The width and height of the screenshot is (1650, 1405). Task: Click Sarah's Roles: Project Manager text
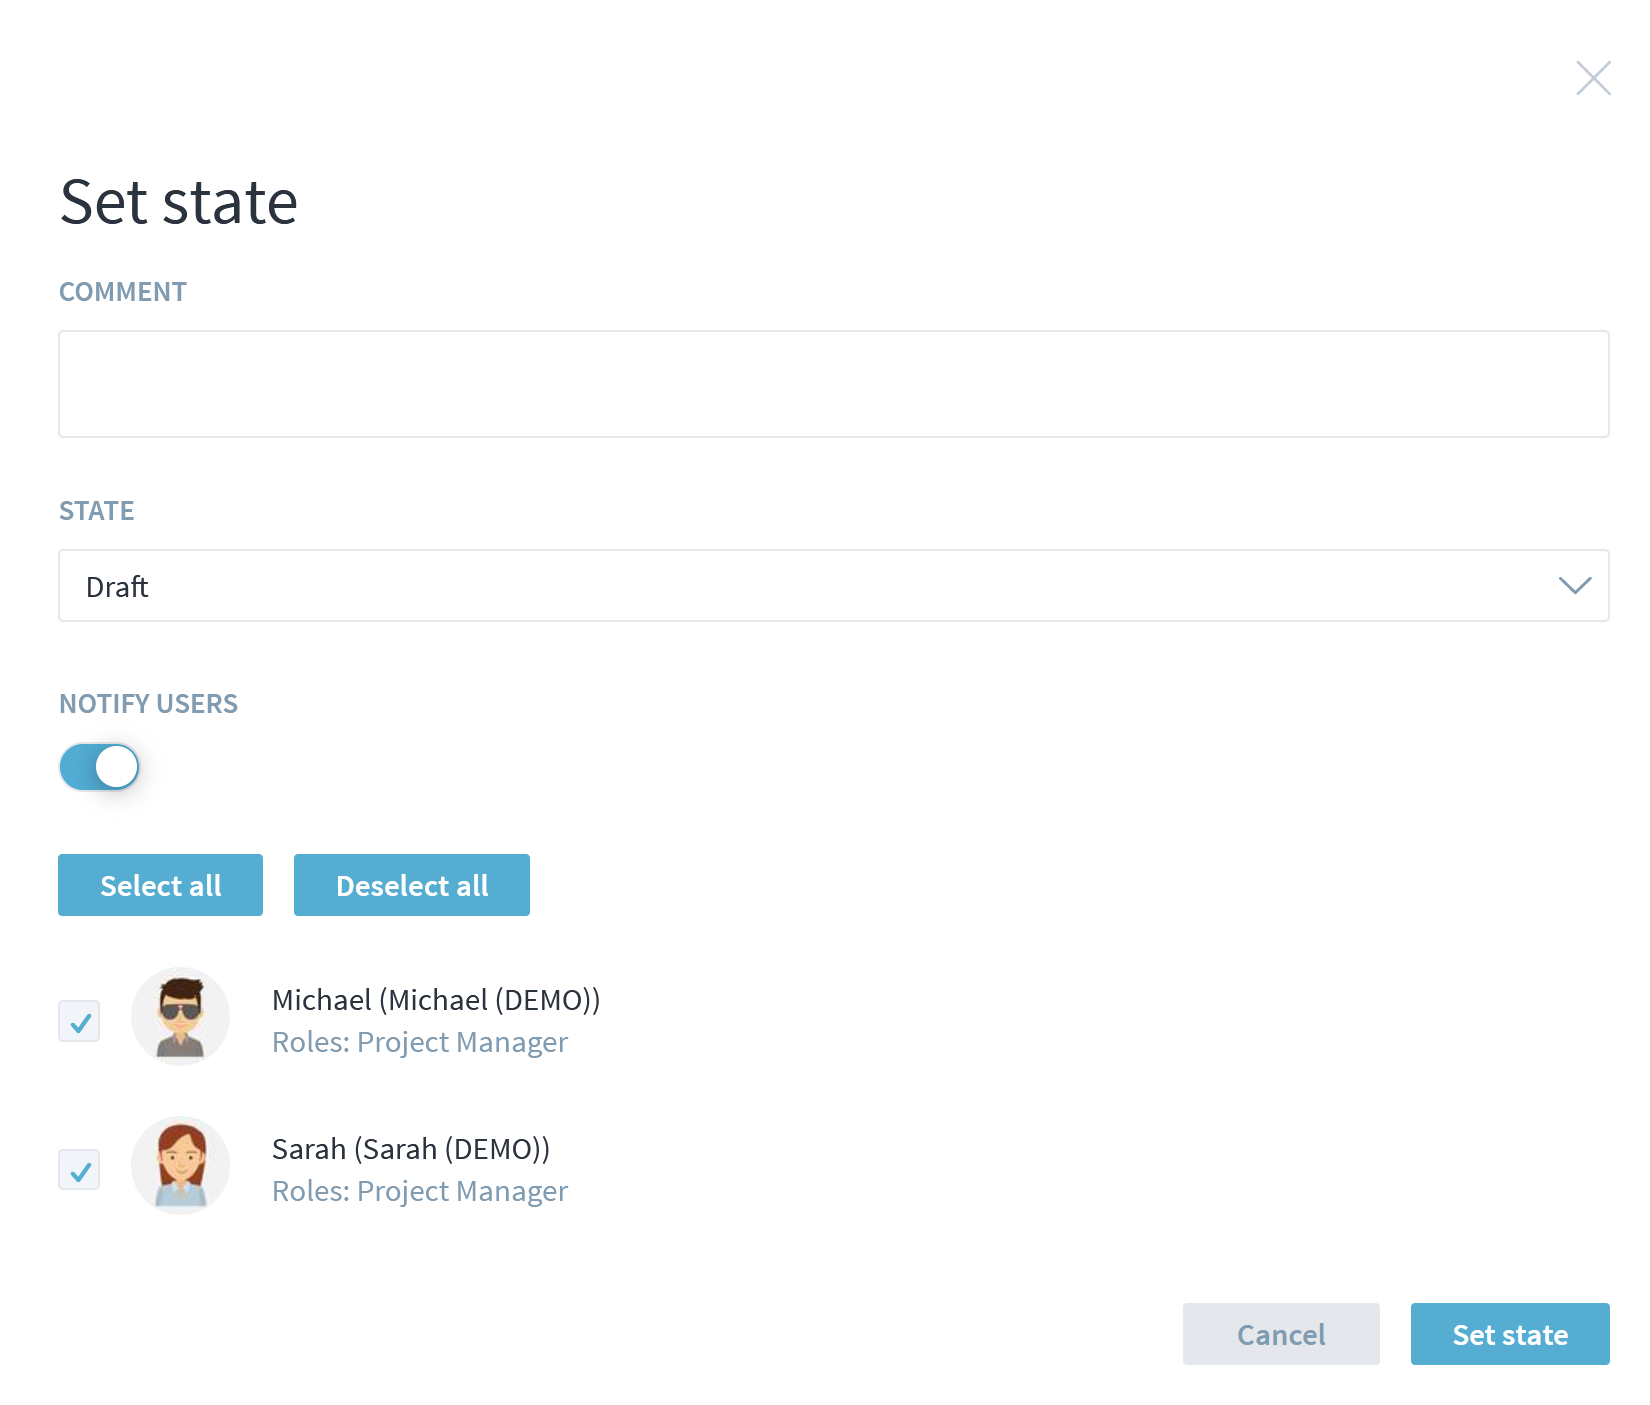pyautogui.click(x=420, y=1191)
